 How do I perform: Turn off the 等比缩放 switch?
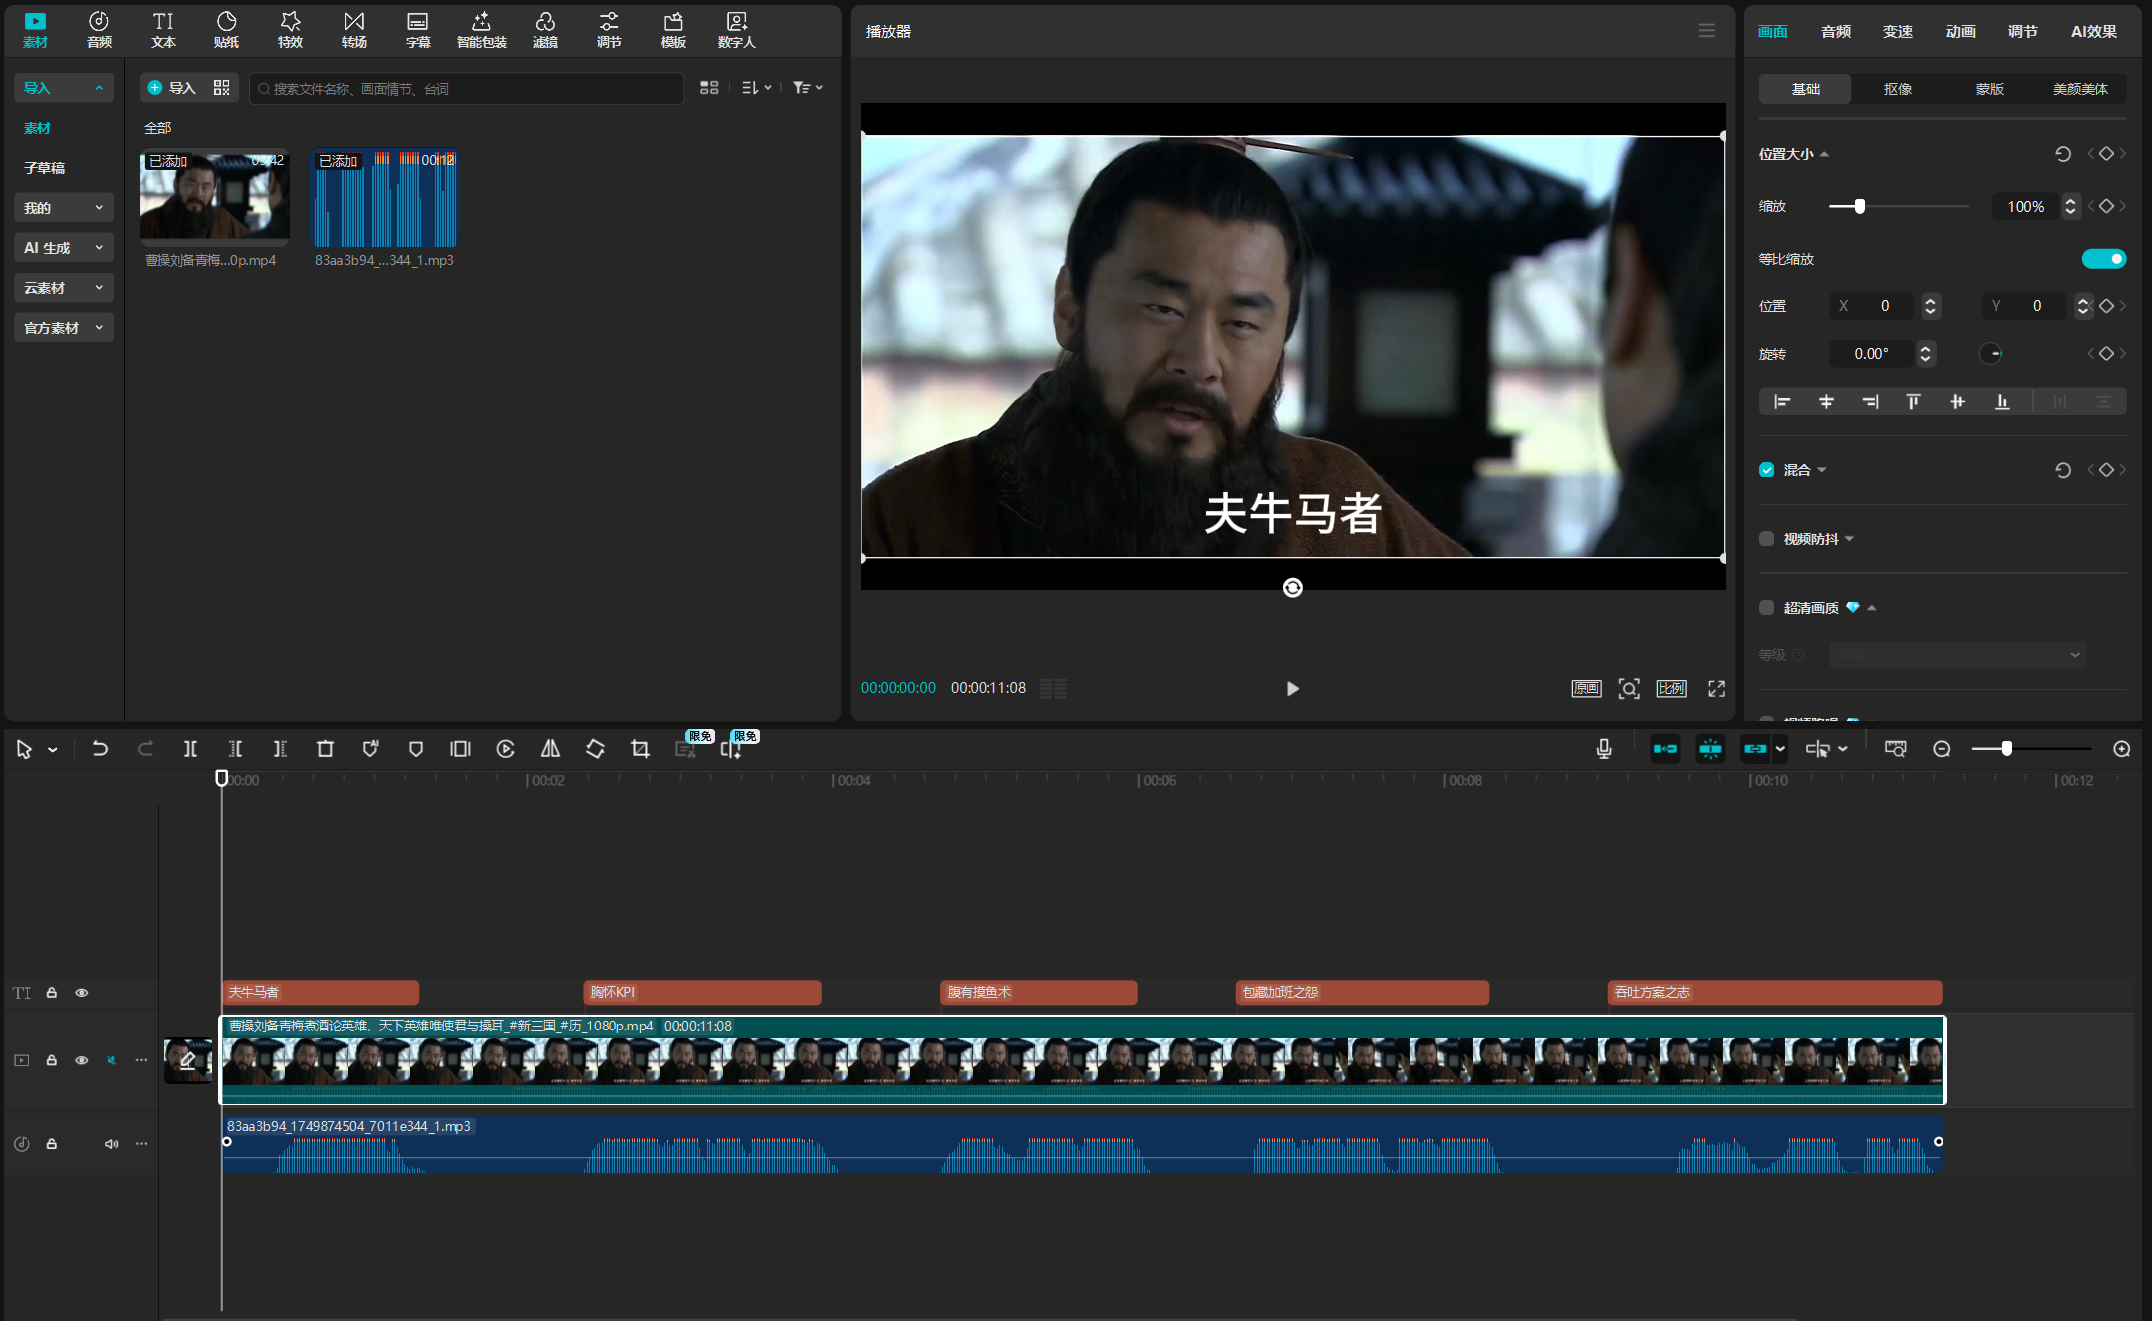(2103, 259)
